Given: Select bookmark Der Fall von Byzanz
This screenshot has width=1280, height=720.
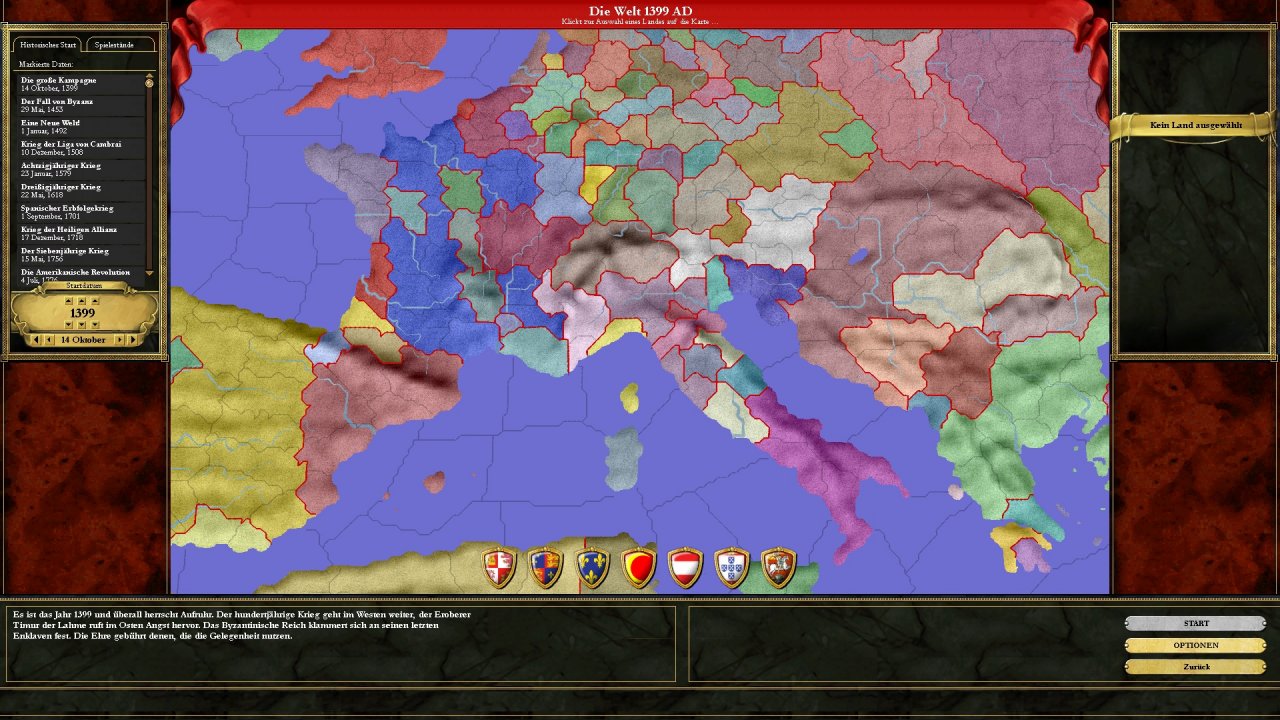Looking at the screenshot, I should pyautogui.click(x=82, y=105).
